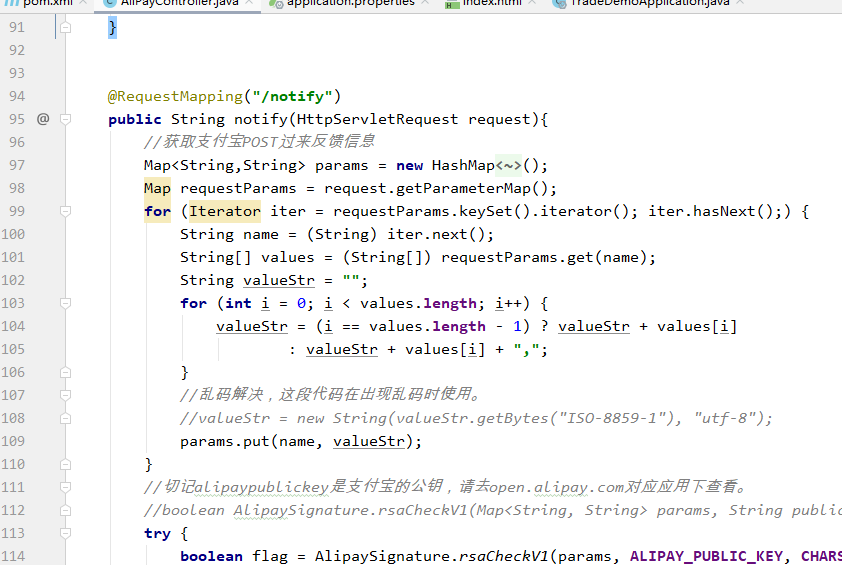Screen dimensions: 842x565
Task: Expand the folded <~> diamond after HashMap
Action: tap(508, 165)
